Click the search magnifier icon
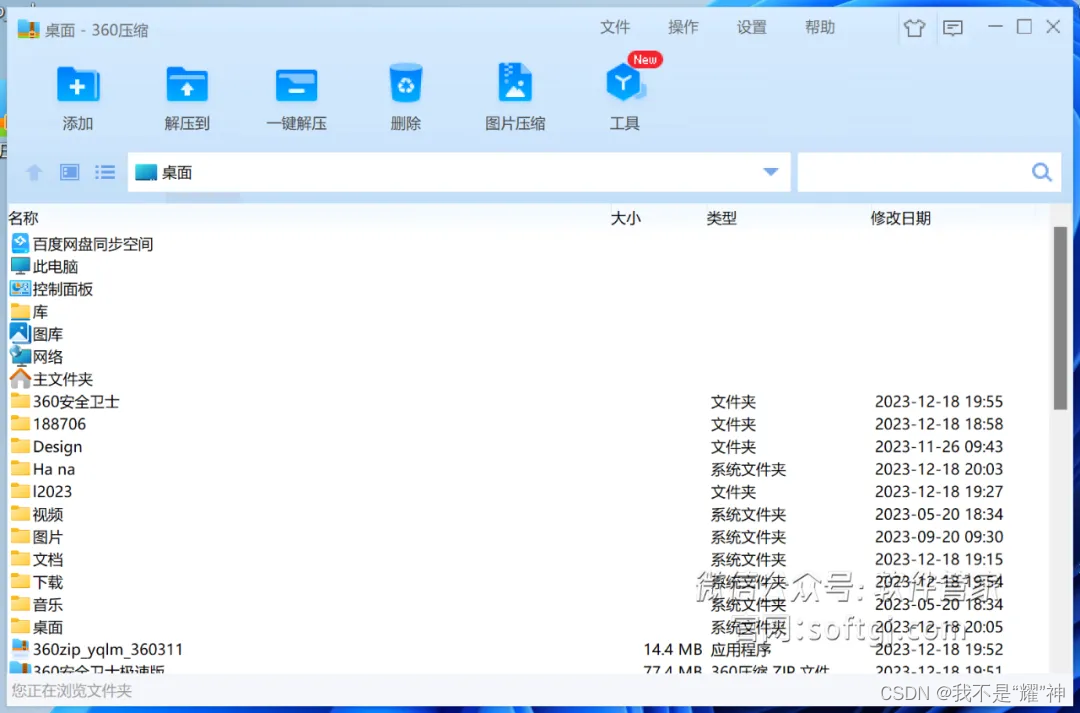This screenshot has width=1080, height=713. [1041, 172]
